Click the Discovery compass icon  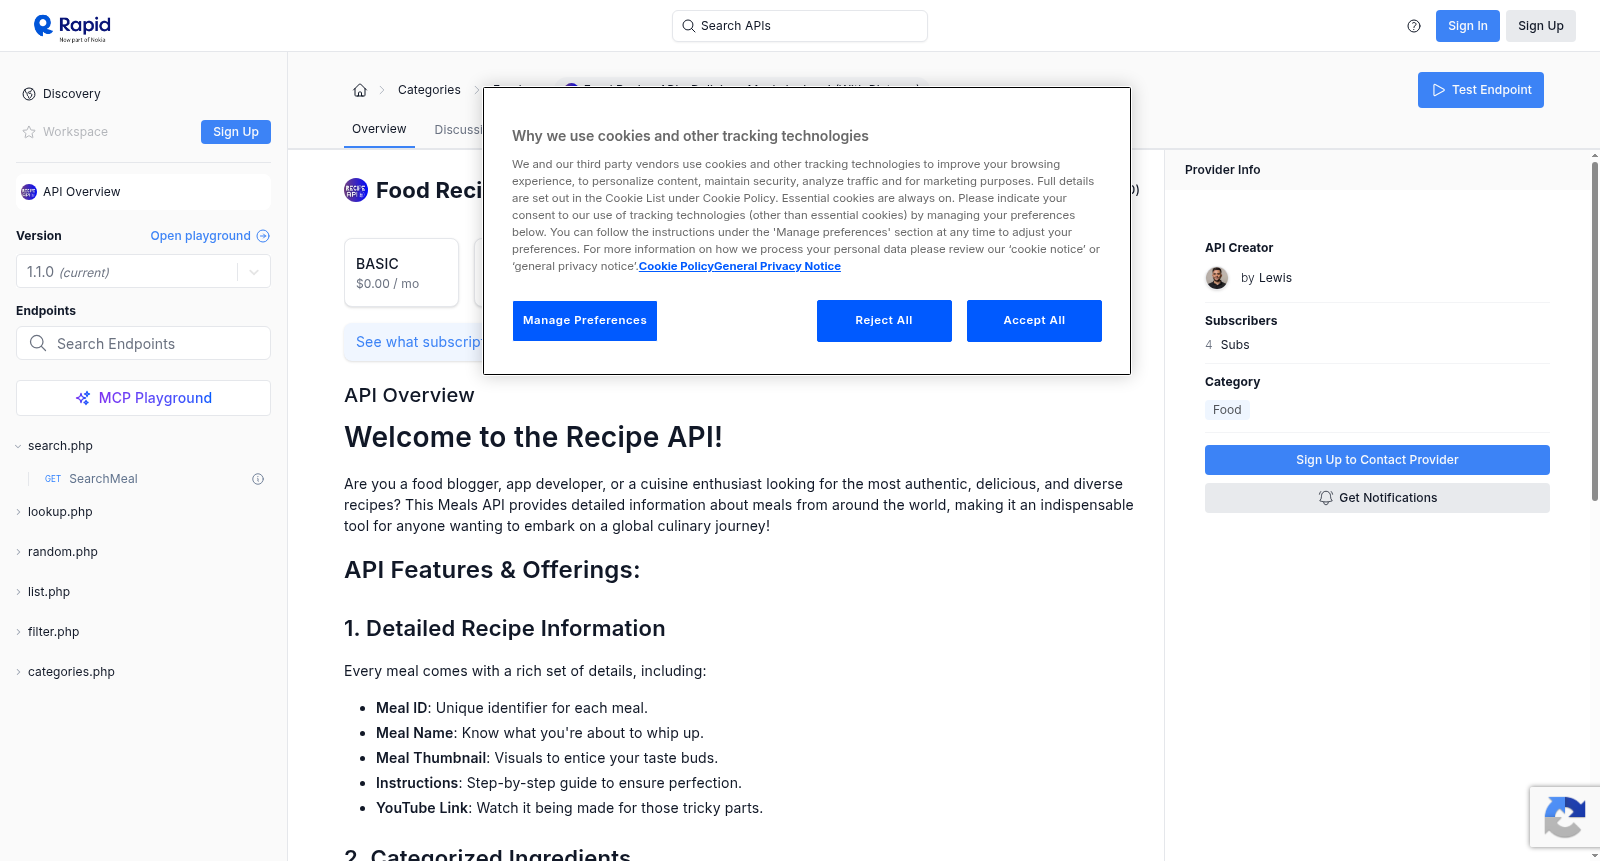click(x=29, y=94)
